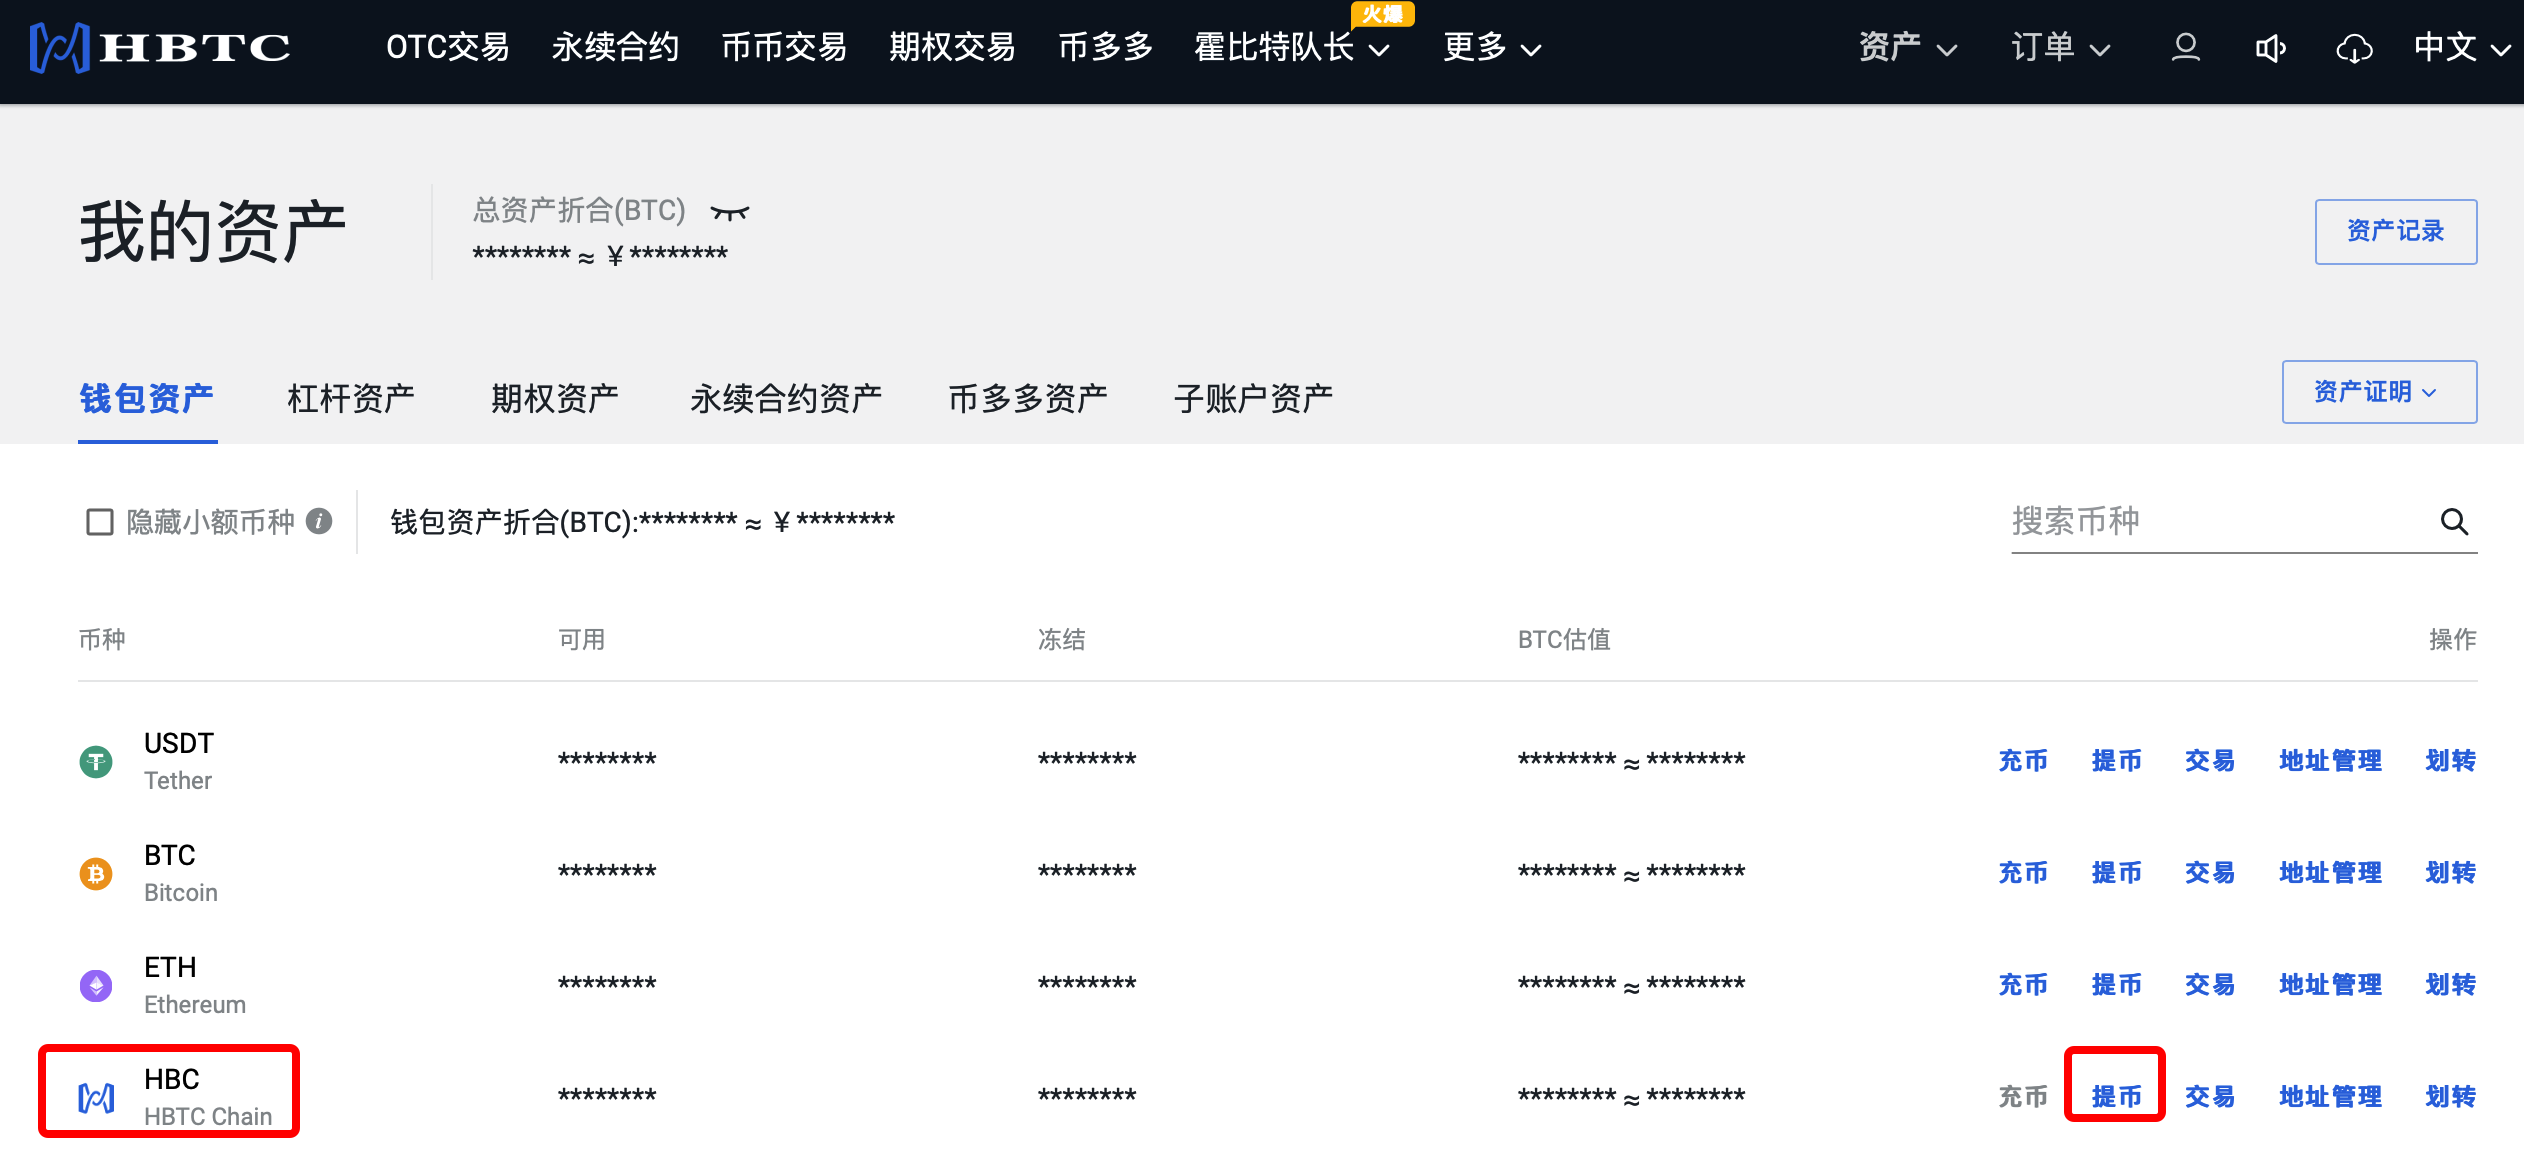The height and width of the screenshot is (1156, 2524).
Task: Click 充币 in the USDT row
Action: pyautogui.click(x=2023, y=761)
